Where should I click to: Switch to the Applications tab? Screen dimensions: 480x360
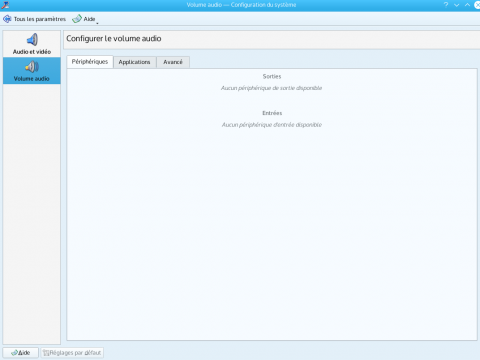click(x=135, y=62)
